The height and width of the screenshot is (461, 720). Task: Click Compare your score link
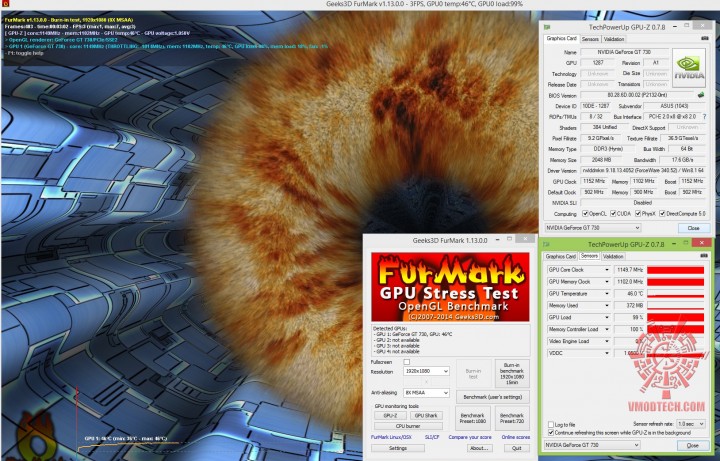[x=470, y=437]
